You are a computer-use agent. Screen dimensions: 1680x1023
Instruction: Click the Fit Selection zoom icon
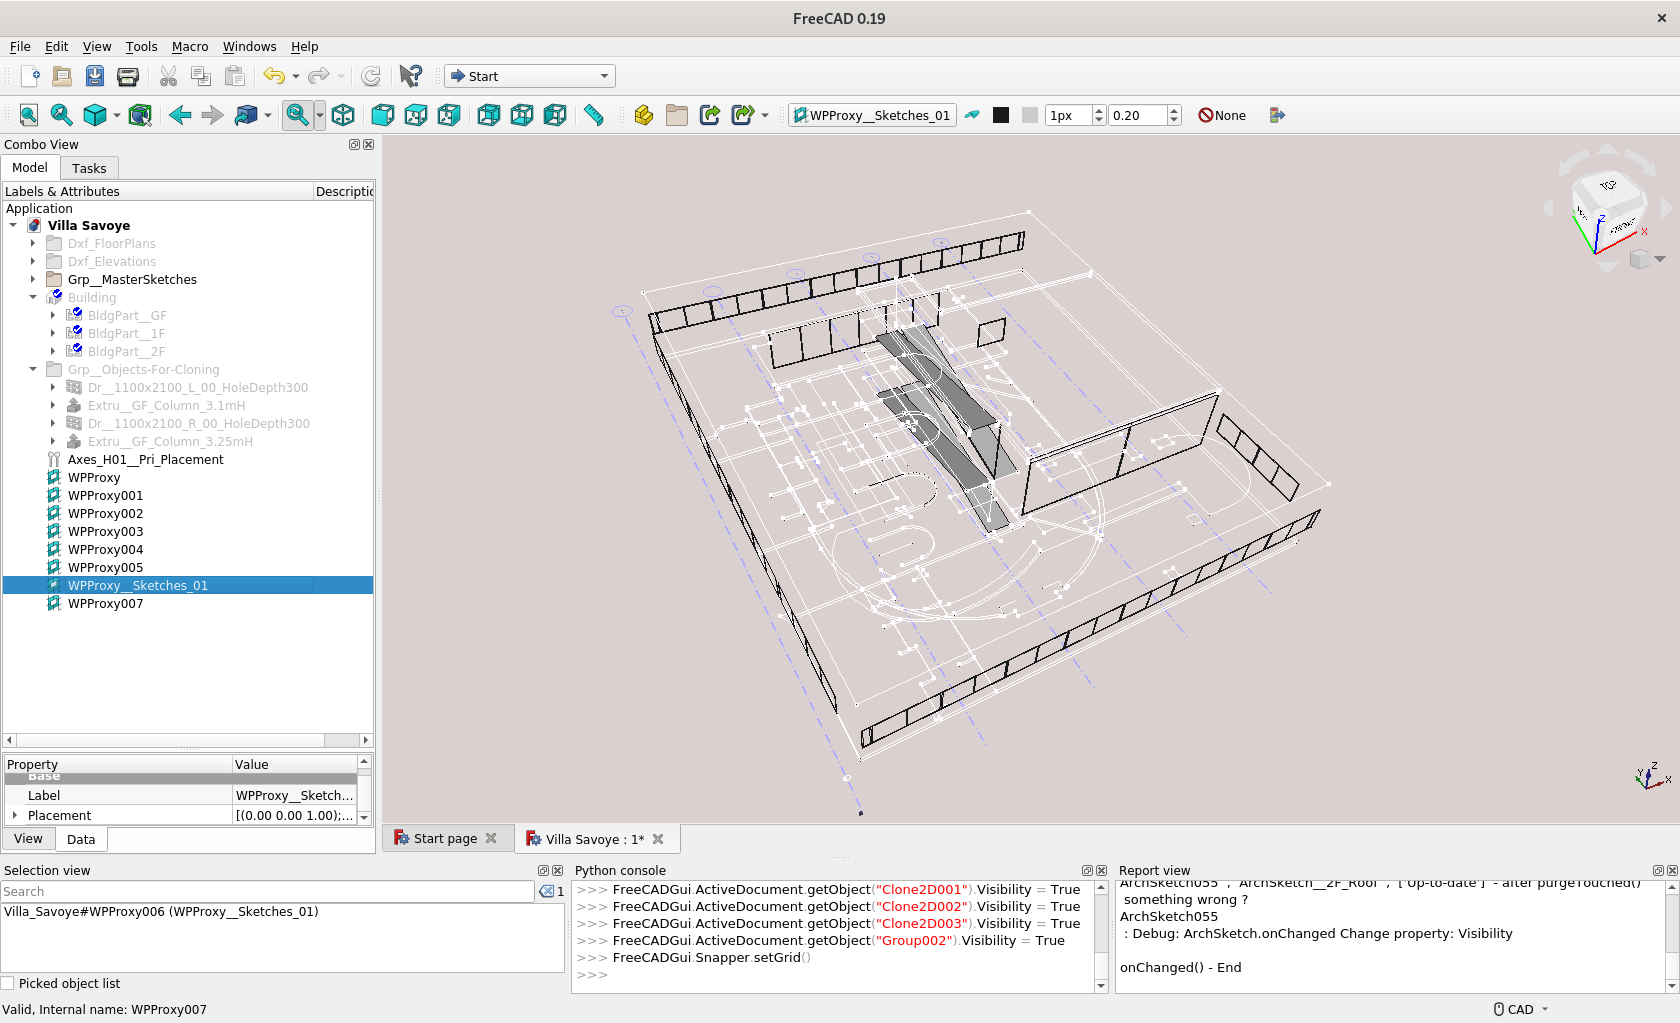pos(61,115)
